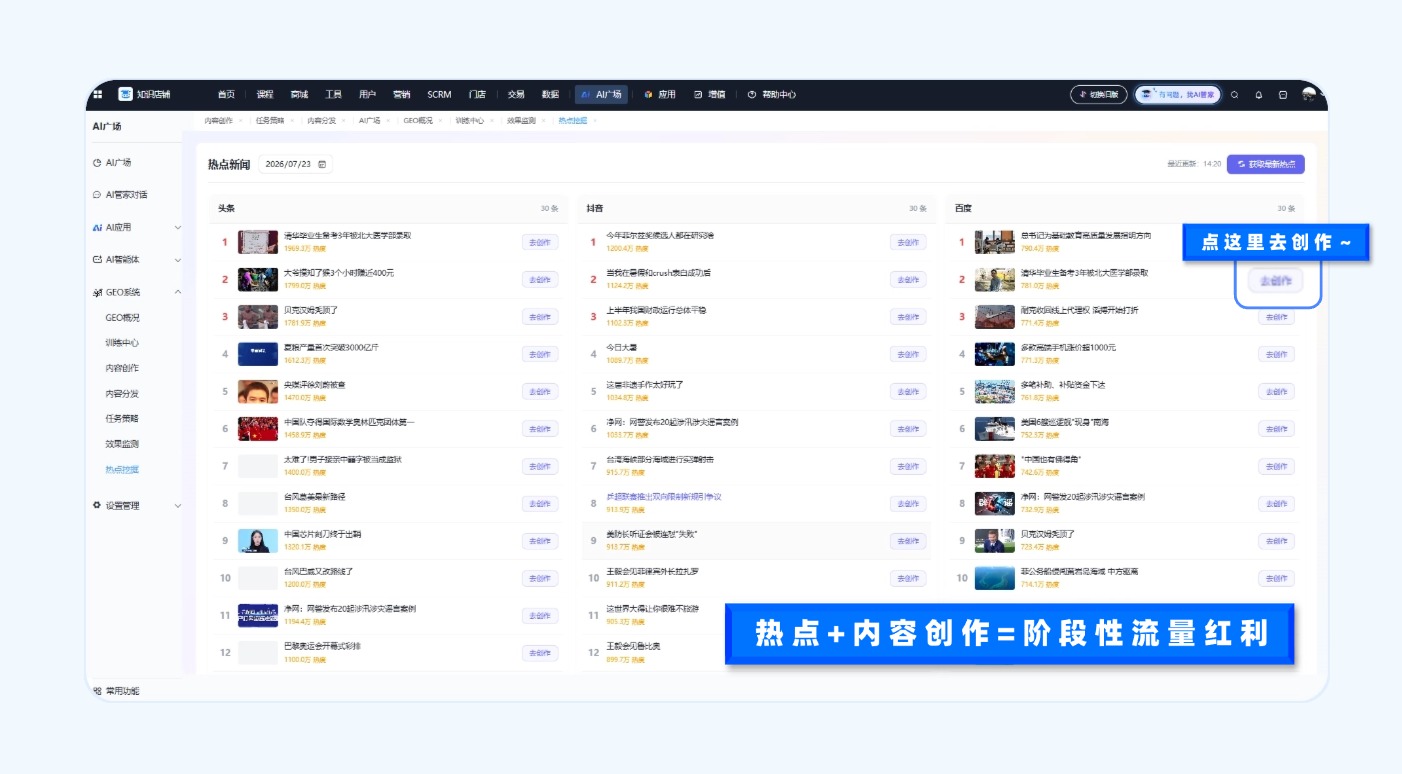The image size is (1402, 774).
Task: Open thumbnail of 贝克汉姆秃顶了 in 头条 list
Action: (258, 317)
